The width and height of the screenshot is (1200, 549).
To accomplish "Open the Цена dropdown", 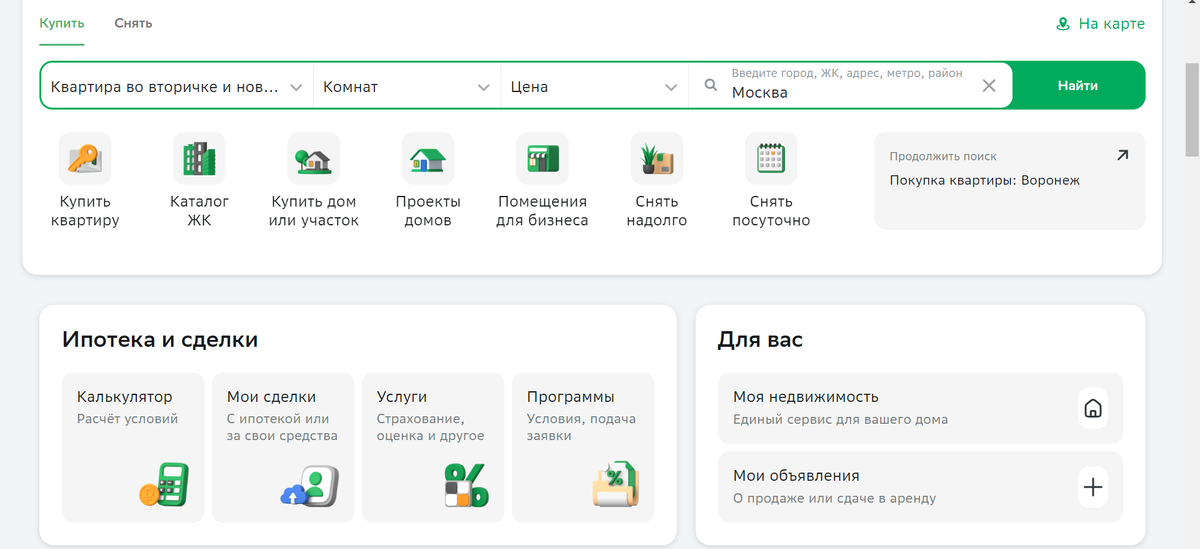I will point(595,86).
